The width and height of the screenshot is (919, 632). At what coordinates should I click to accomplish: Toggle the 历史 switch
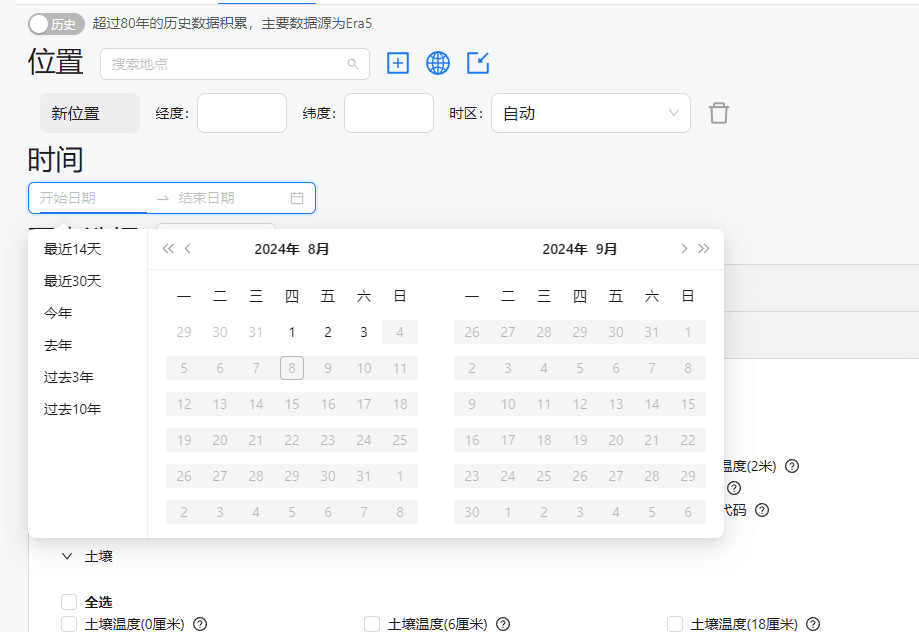56,23
